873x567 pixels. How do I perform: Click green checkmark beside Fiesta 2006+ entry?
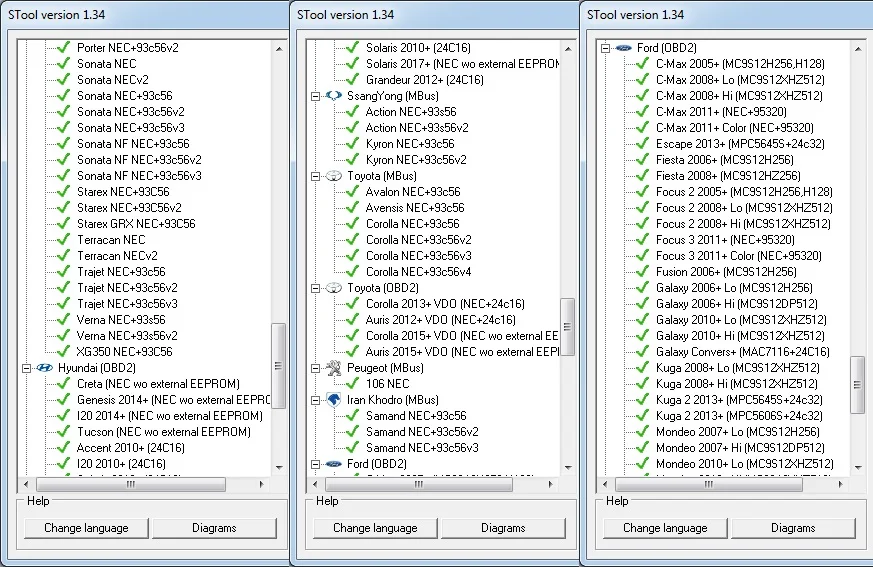(x=643, y=160)
